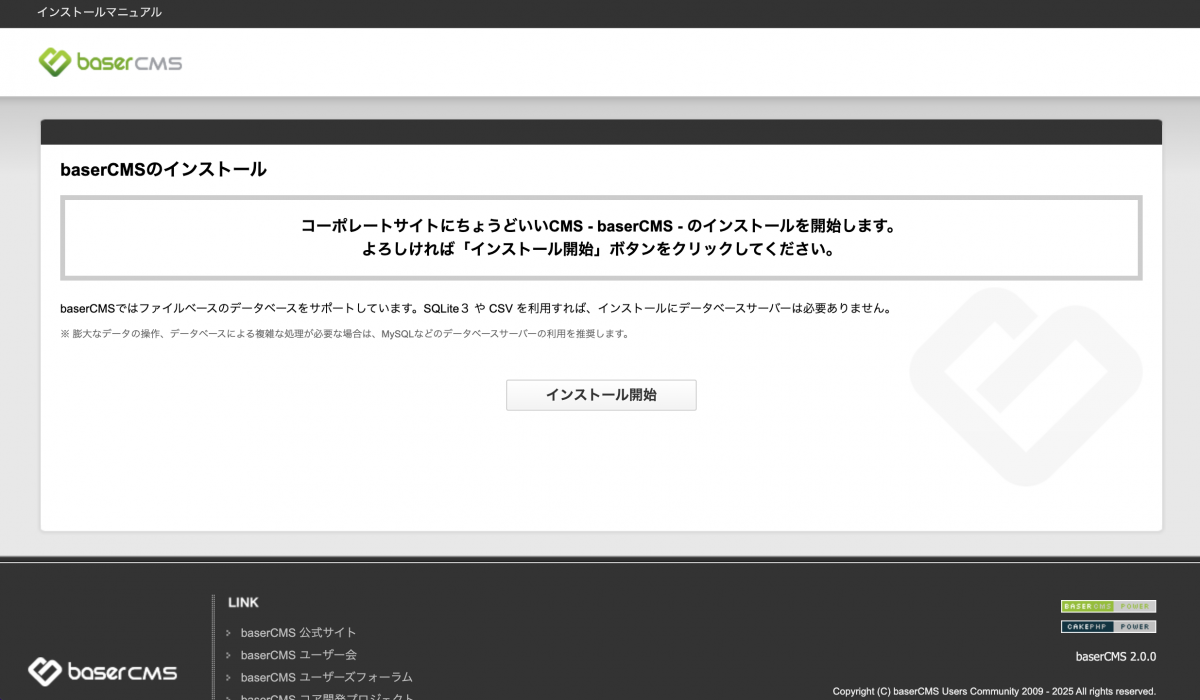The height and width of the screenshot is (700, 1200).
Task: Click the bordered install announcement message box
Action: click(x=600, y=238)
